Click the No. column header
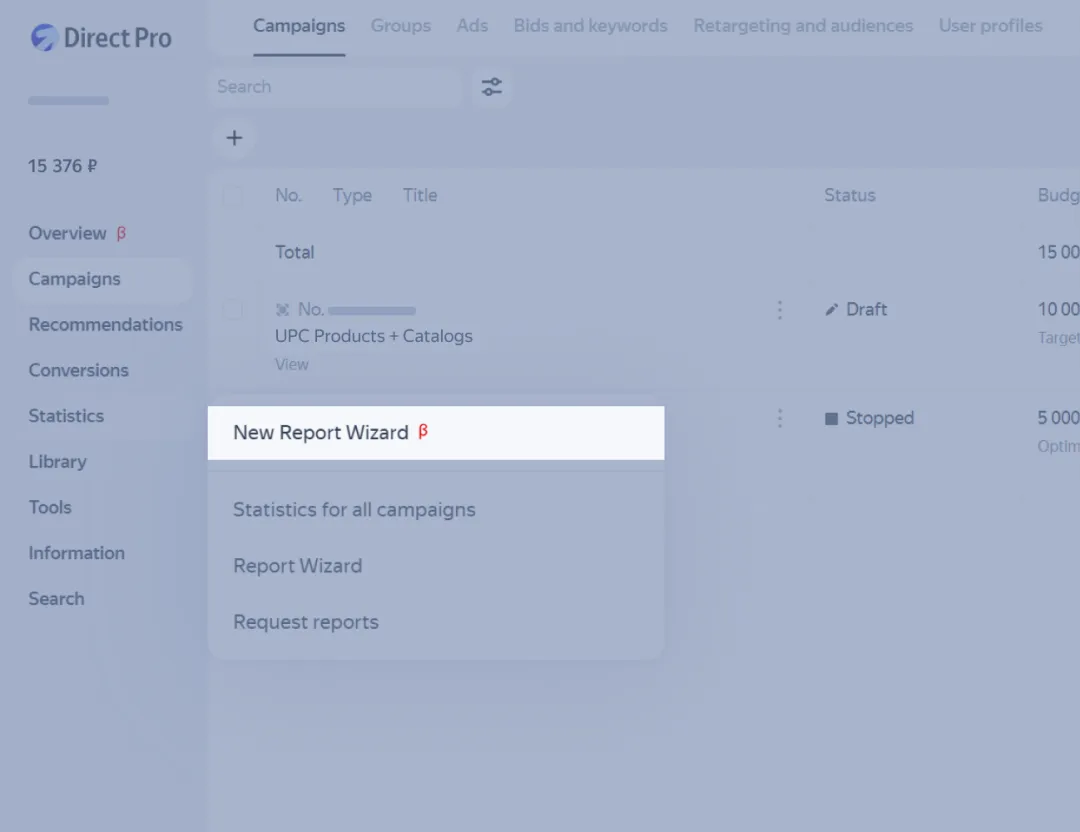 point(289,196)
